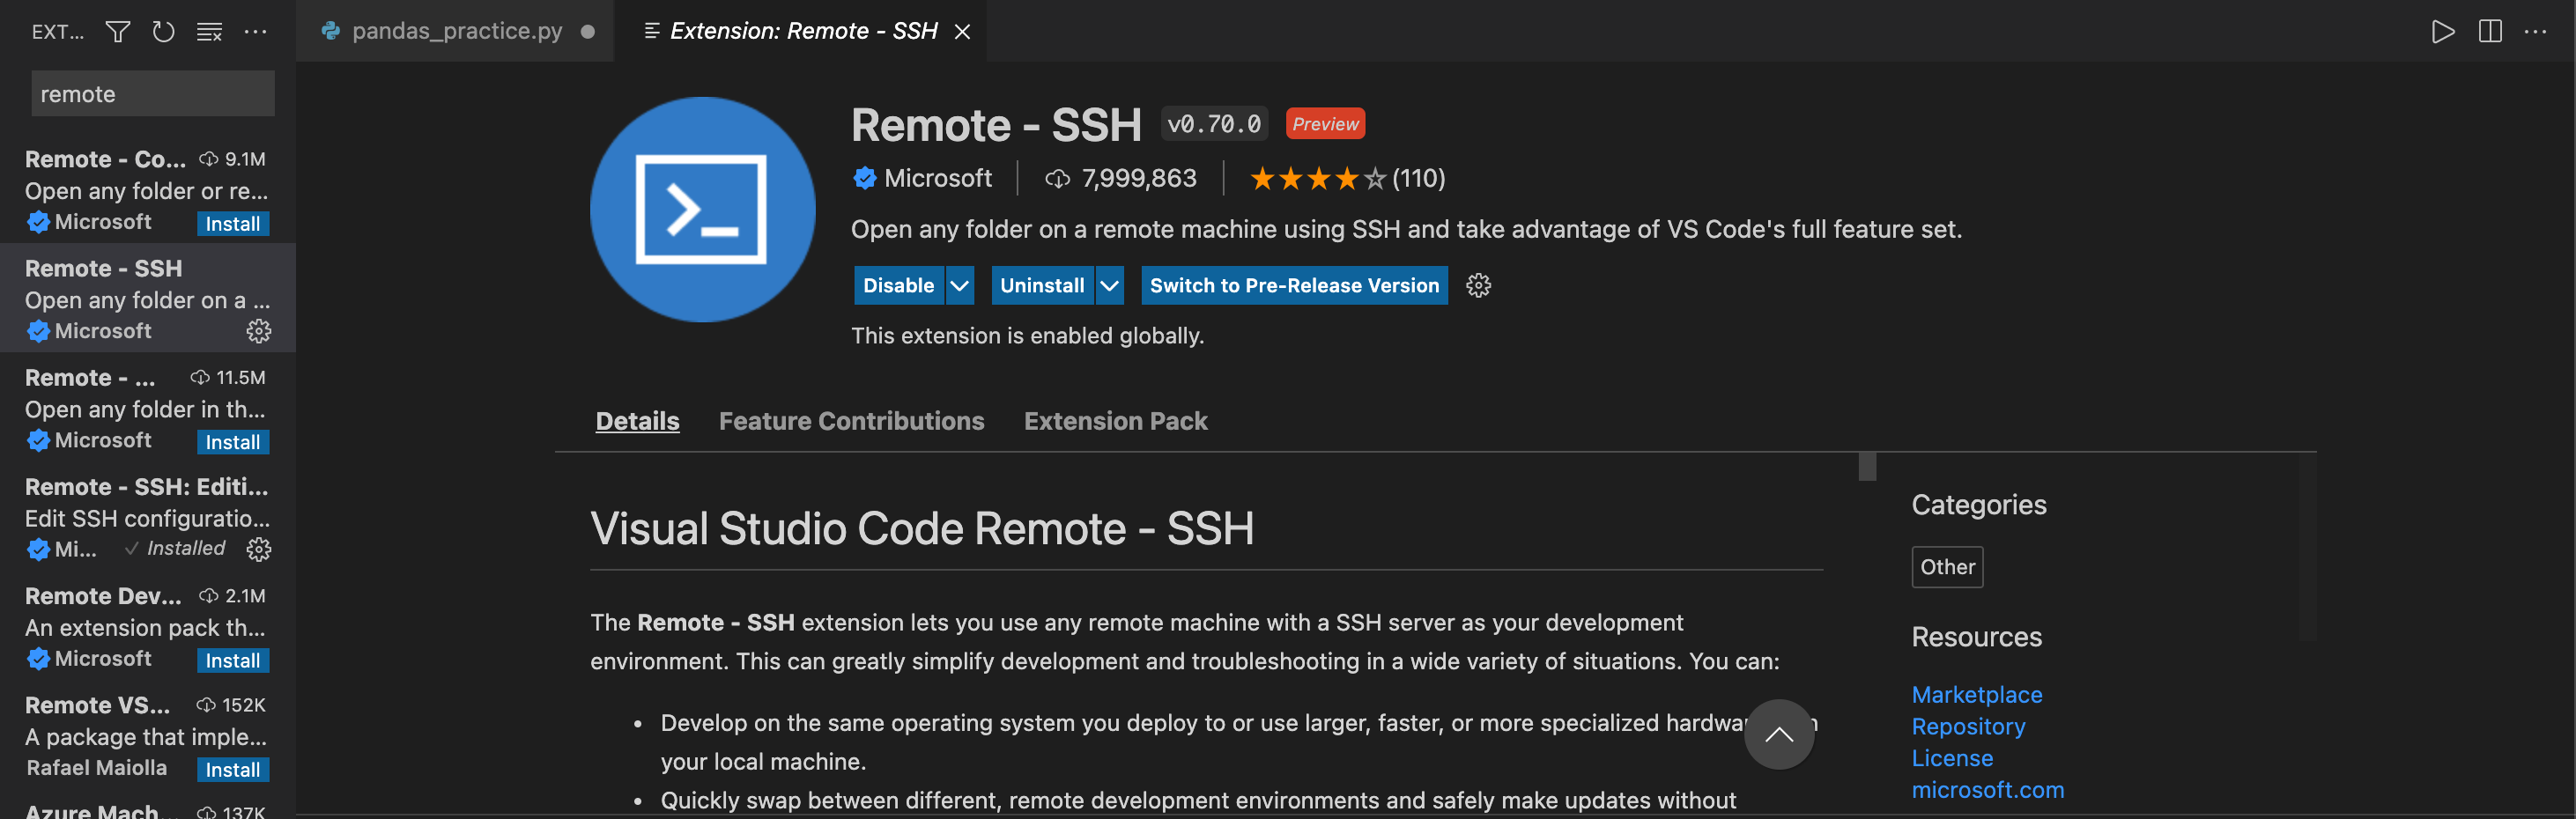The image size is (2576, 819).
Task: Expand the Disable dropdown arrow
Action: (x=960, y=286)
